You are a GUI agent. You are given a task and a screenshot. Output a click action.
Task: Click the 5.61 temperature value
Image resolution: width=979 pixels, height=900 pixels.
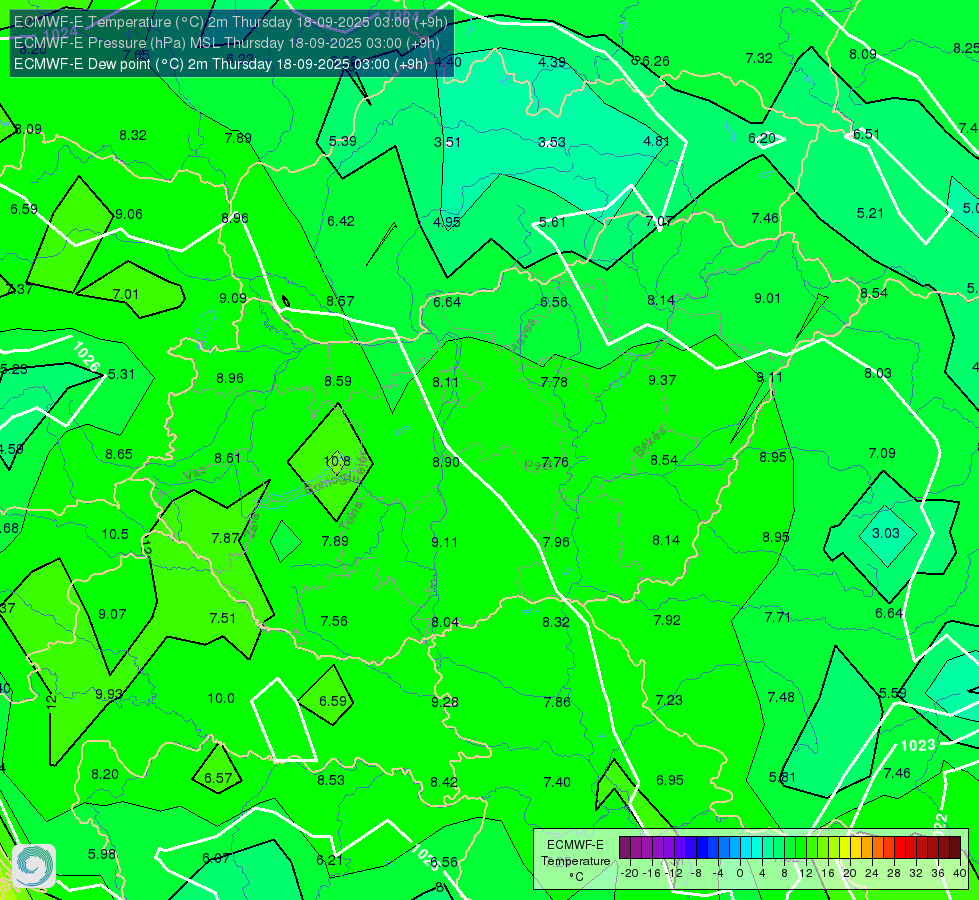(552, 222)
